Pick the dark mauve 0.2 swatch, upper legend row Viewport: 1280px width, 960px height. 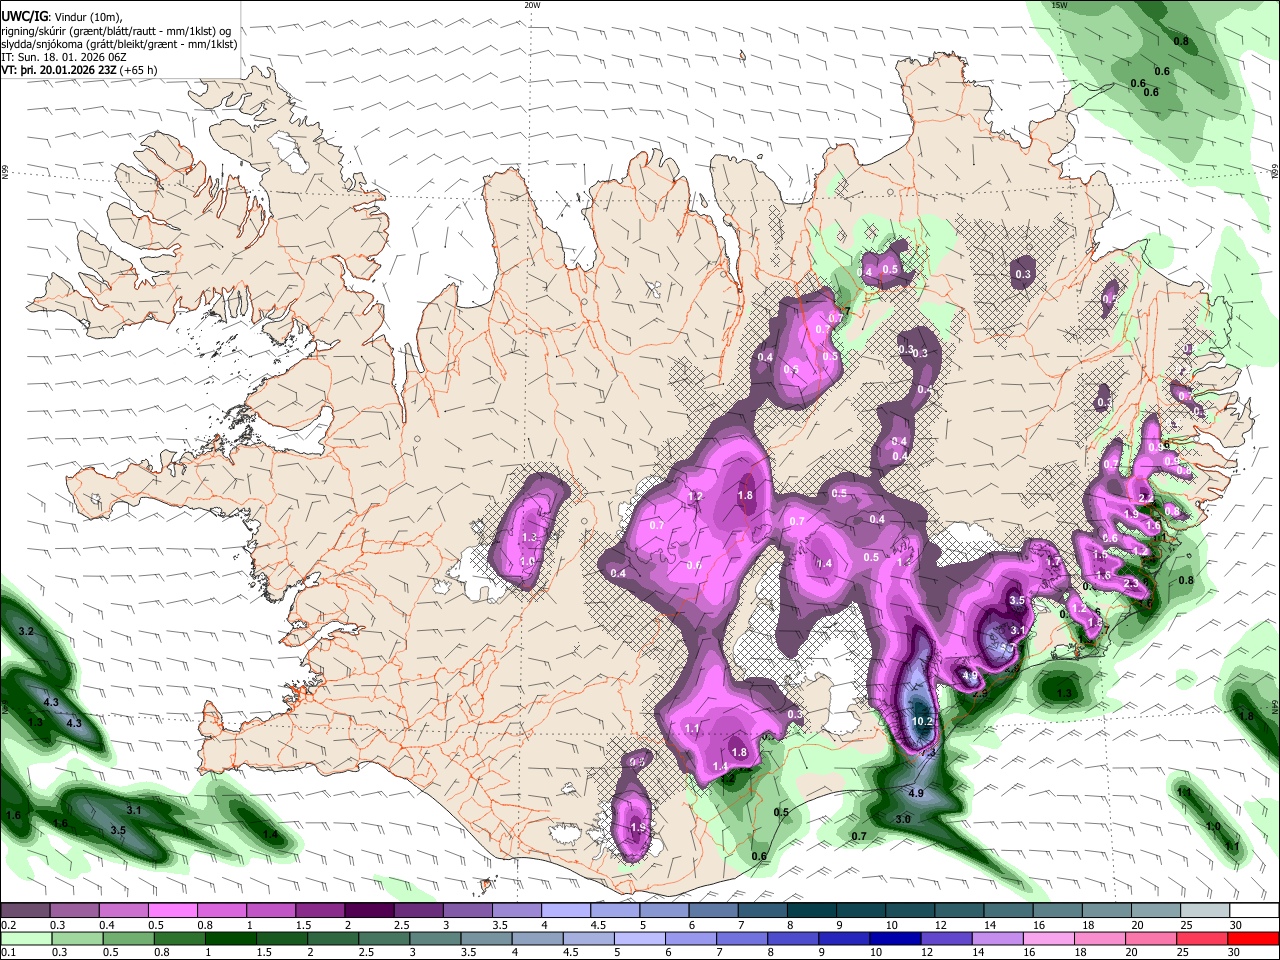point(25,910)
